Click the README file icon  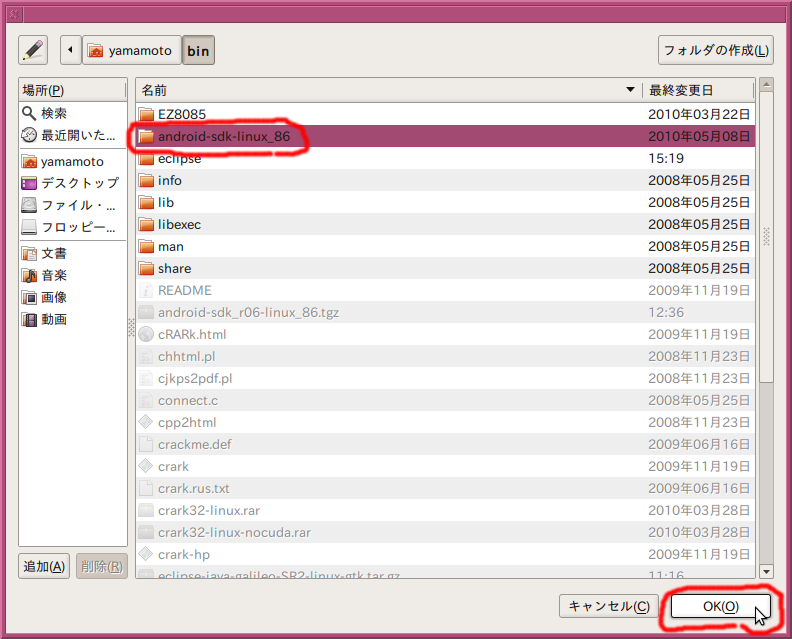[x=146, y=290]
